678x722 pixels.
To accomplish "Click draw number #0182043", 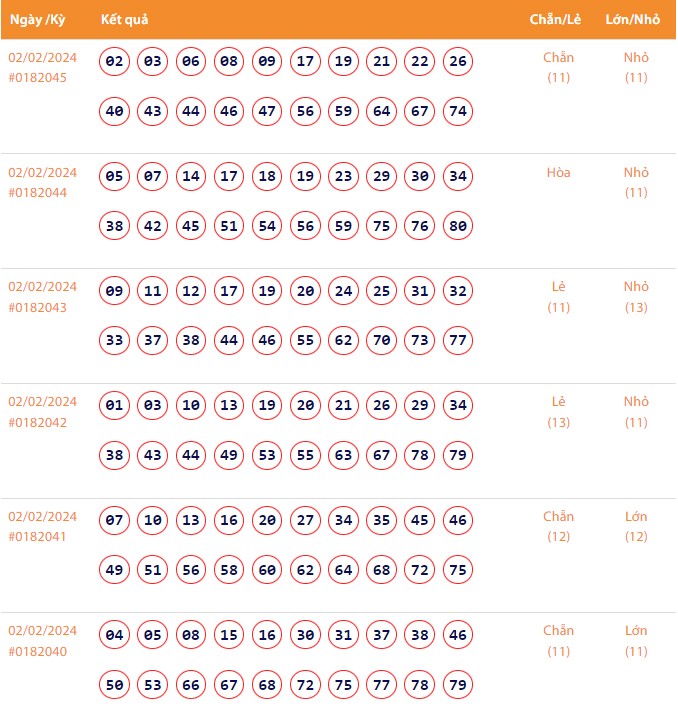I will click(38, 307).
